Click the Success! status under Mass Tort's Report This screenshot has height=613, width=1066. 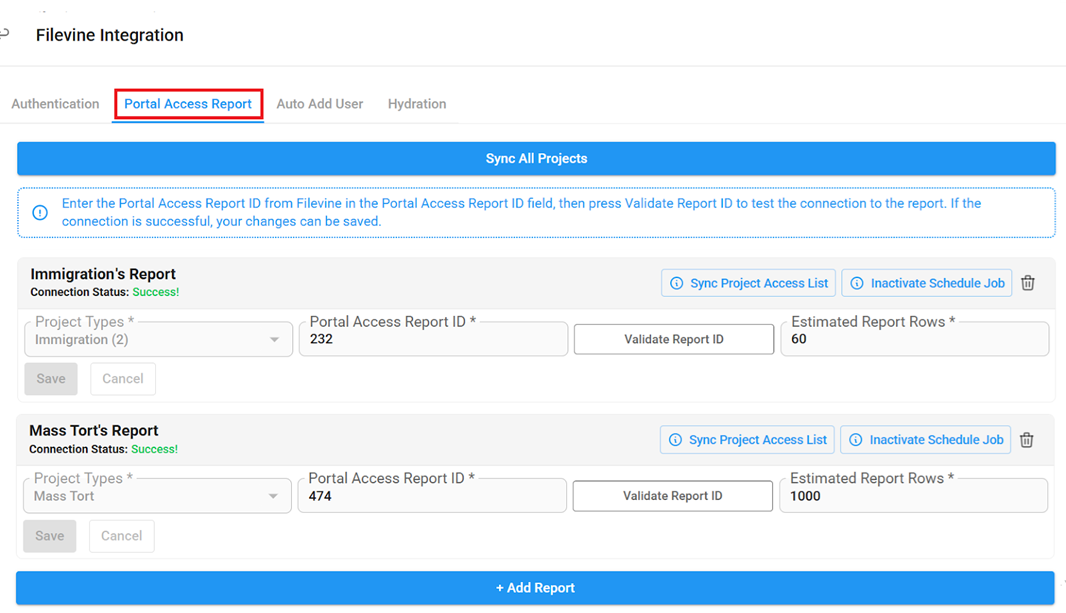[154, 449]
